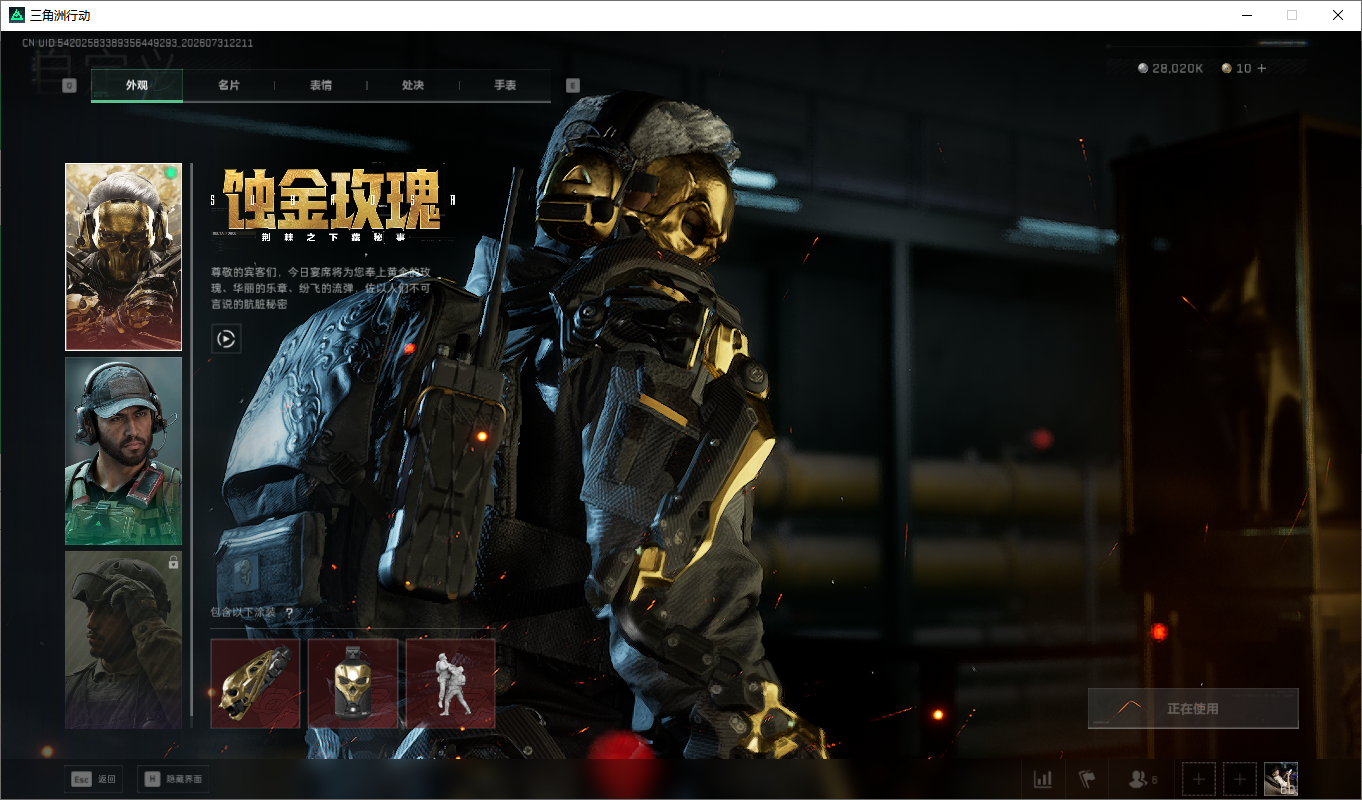
Task: Select the 表情 tab
Action: pos(321,85)
